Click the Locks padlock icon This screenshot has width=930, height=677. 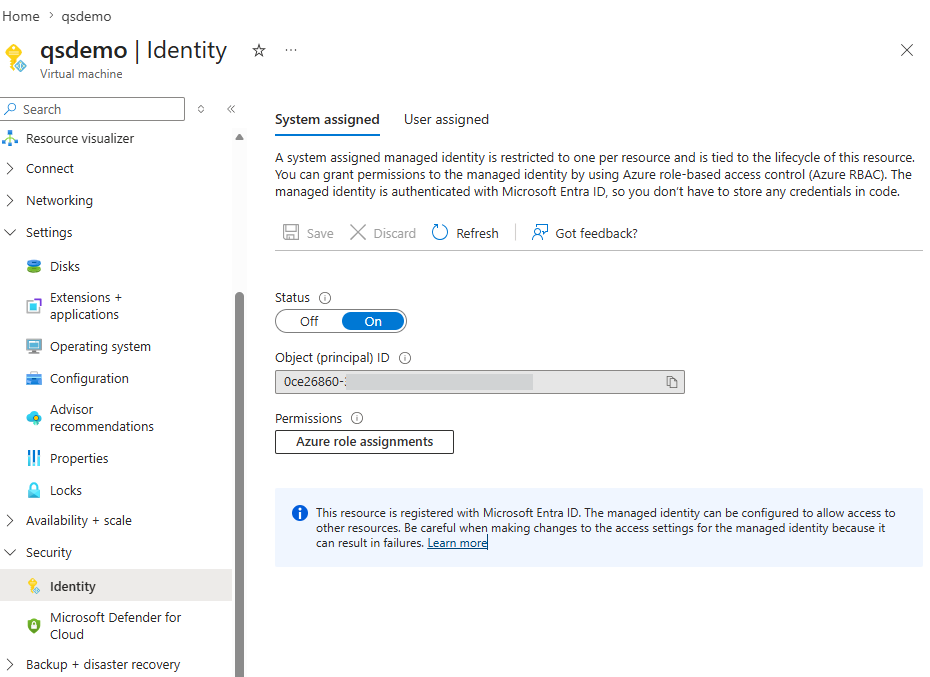click(x=34, y=490)
